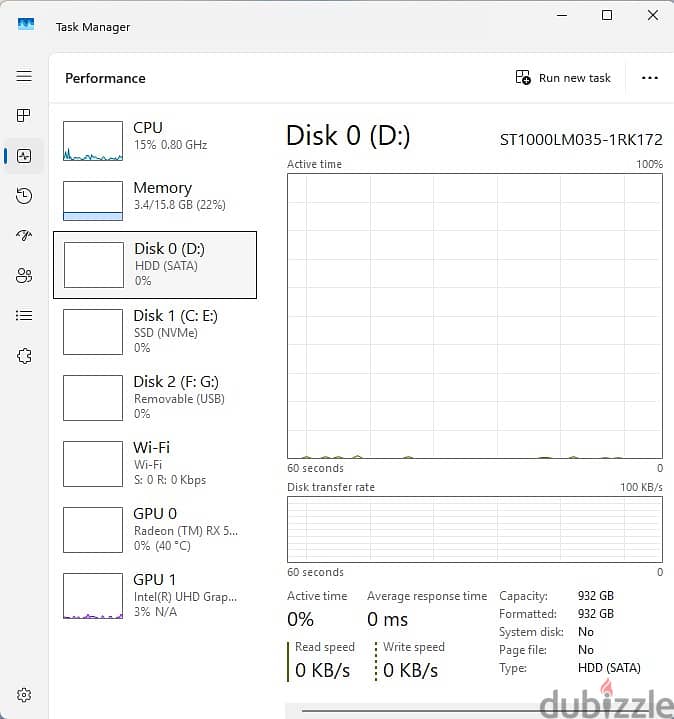Maximize the Task Manager window

tap(607, 15)
